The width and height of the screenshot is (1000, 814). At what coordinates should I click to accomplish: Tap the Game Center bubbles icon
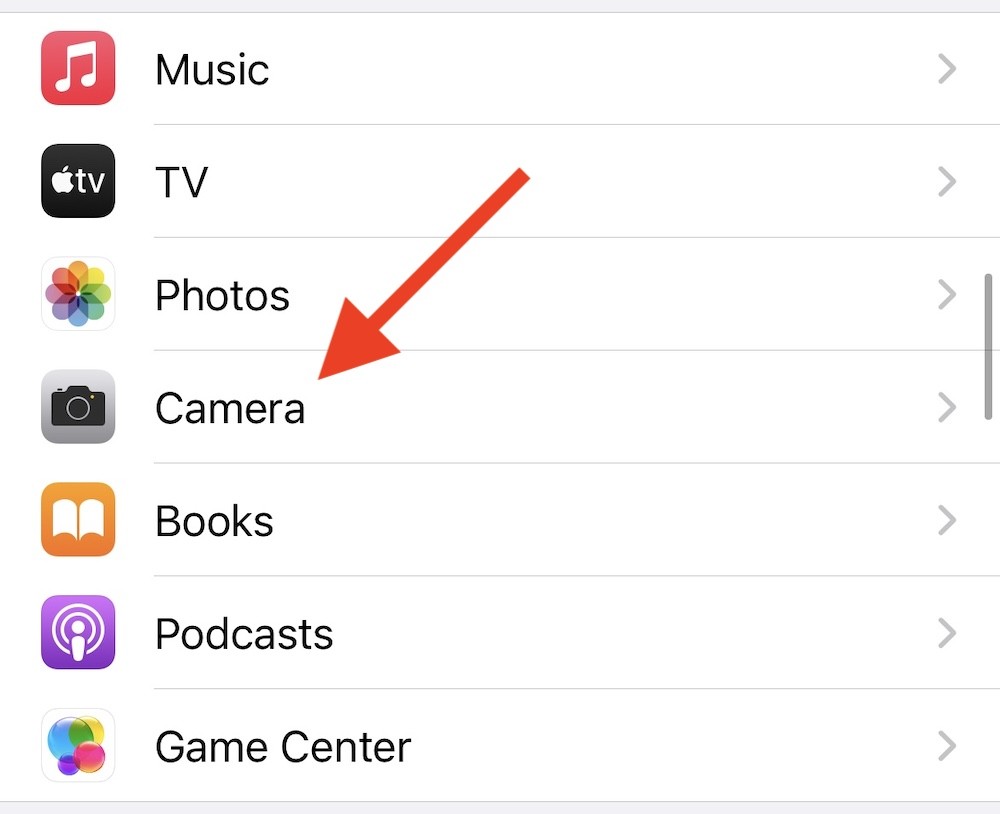coord(78,746)
